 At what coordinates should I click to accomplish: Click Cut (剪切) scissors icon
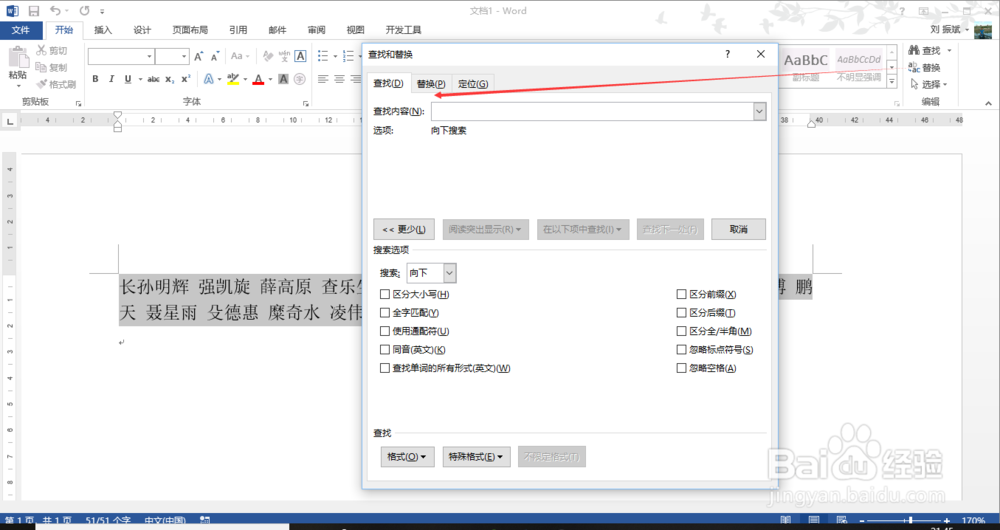tap(41, 50)
